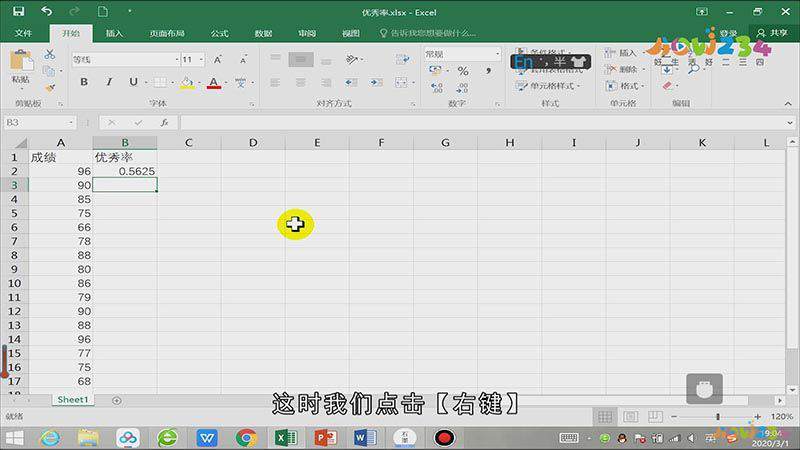The width and height of the screenshot is (800, 450).
Task: Align text to the left
Action: coord(276,82)
